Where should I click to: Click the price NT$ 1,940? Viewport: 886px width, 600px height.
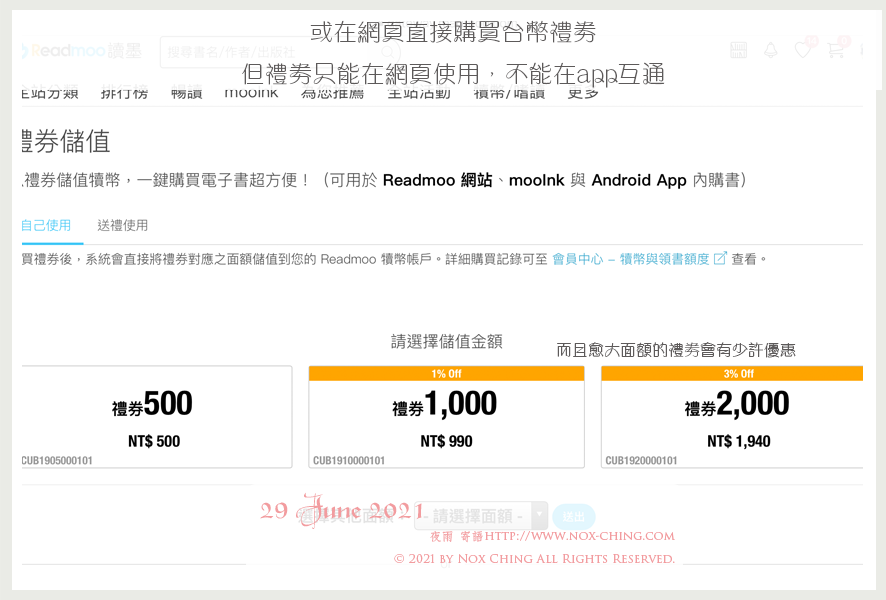coord(739,441)
